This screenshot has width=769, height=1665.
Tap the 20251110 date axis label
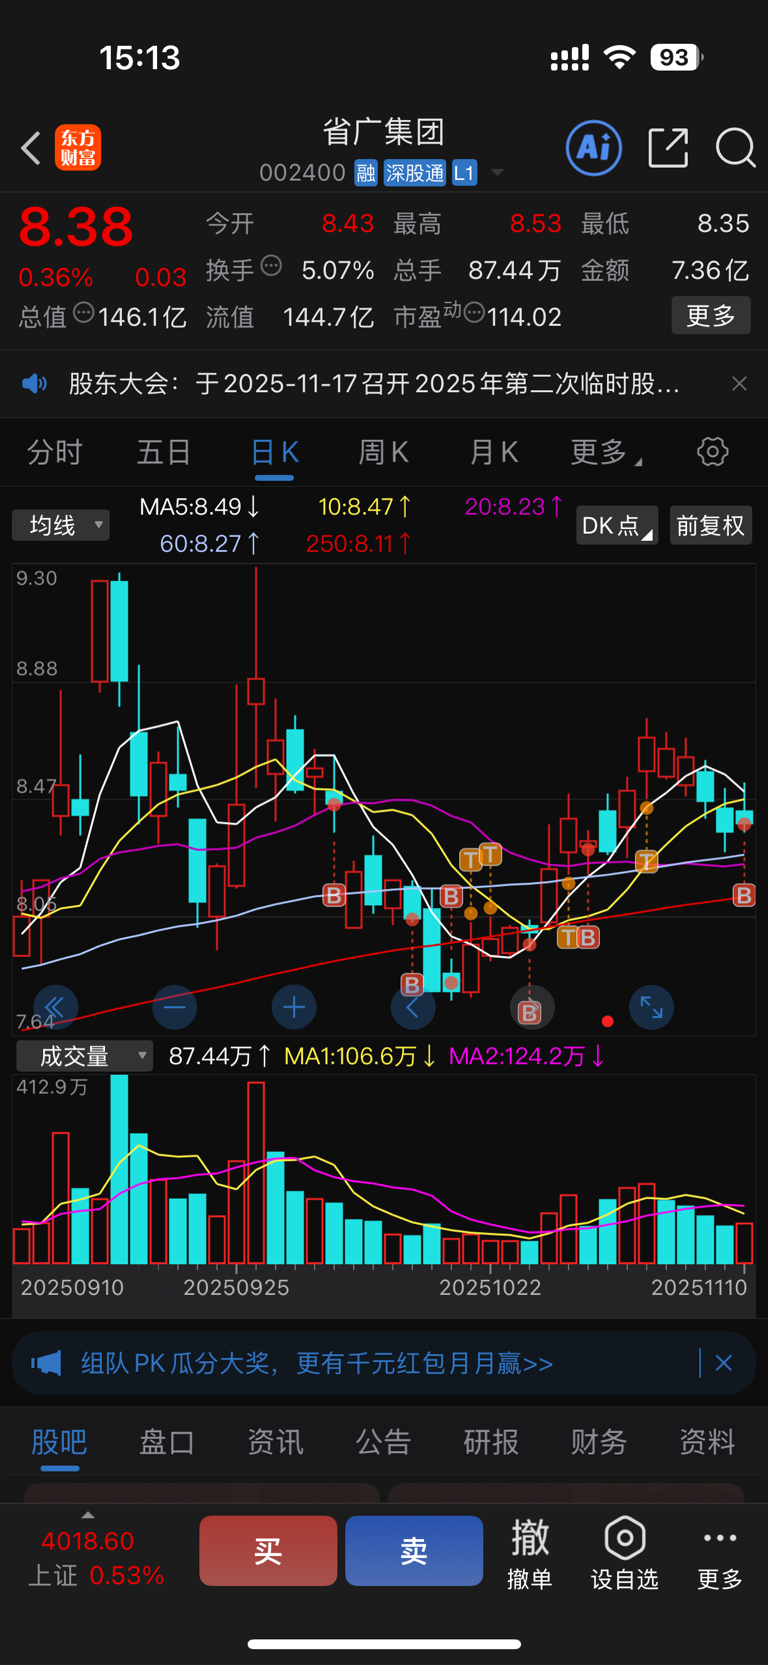pyautogui.click(x=699, y=1288)
